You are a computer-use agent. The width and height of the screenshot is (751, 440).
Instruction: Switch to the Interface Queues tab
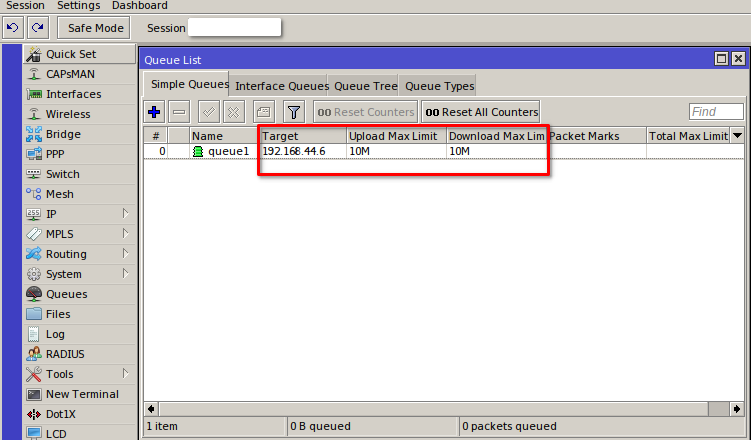point(281,86)
